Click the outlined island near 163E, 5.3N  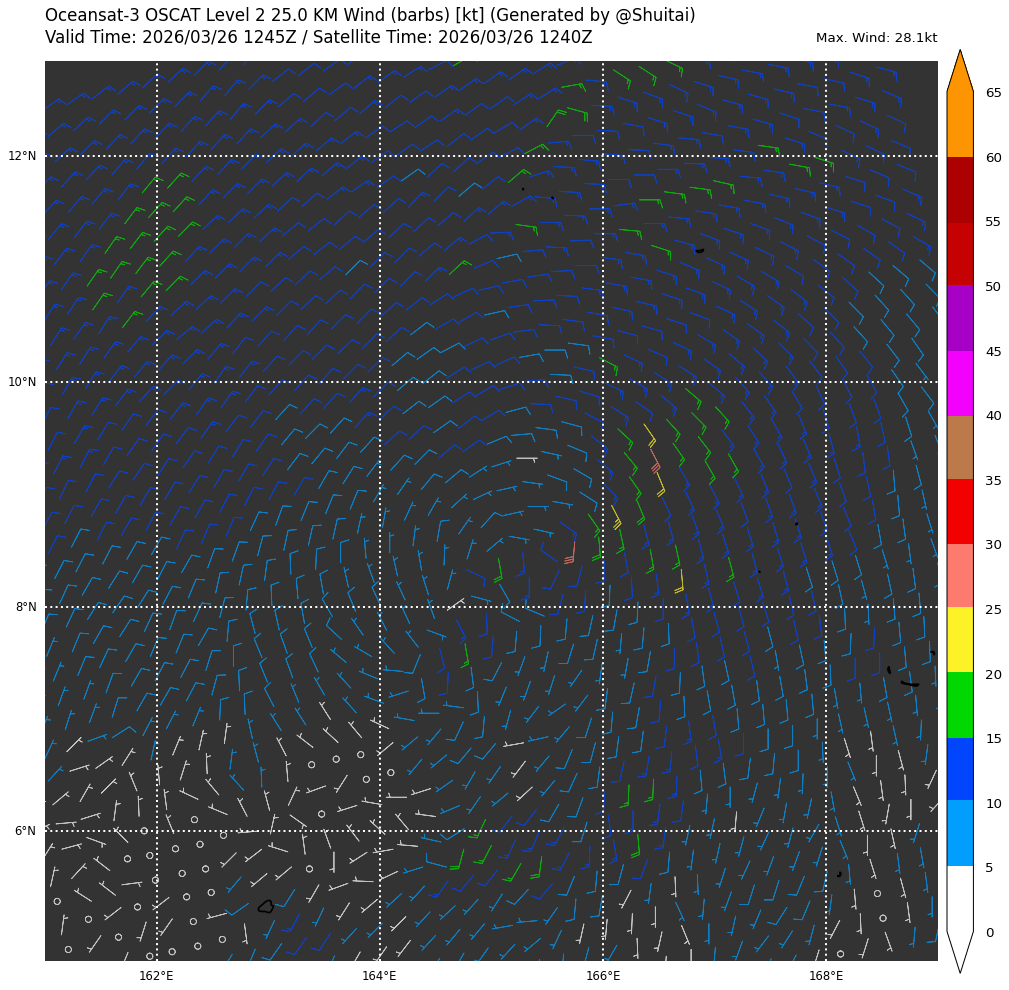(265, 906)
